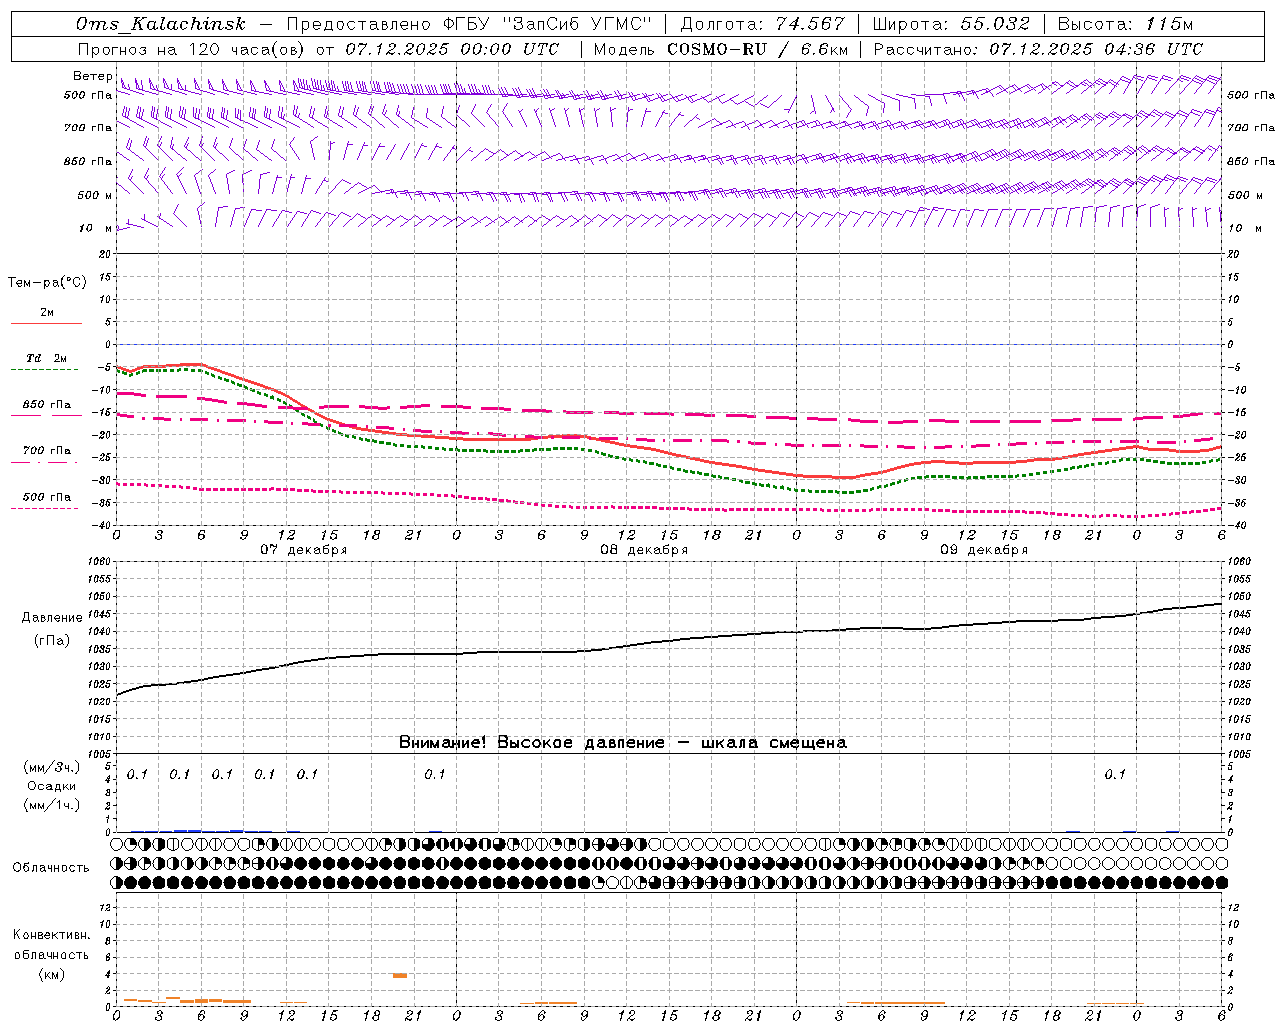1280x1024 pixels.
Task: Click the Конвективн. облачность (км) panel label
Action: coord(52,955)
